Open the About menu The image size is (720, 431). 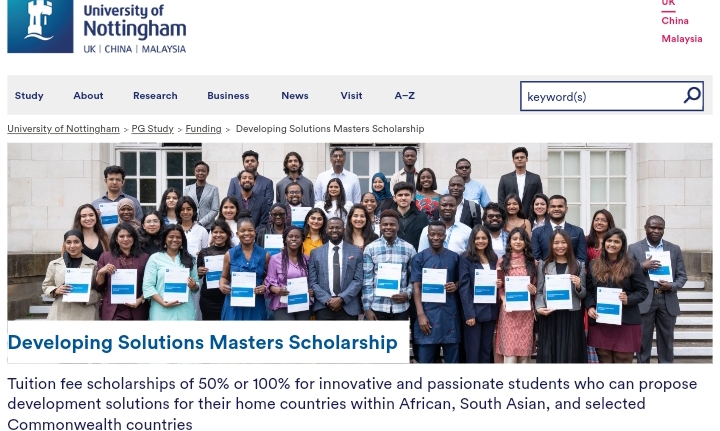88,96
